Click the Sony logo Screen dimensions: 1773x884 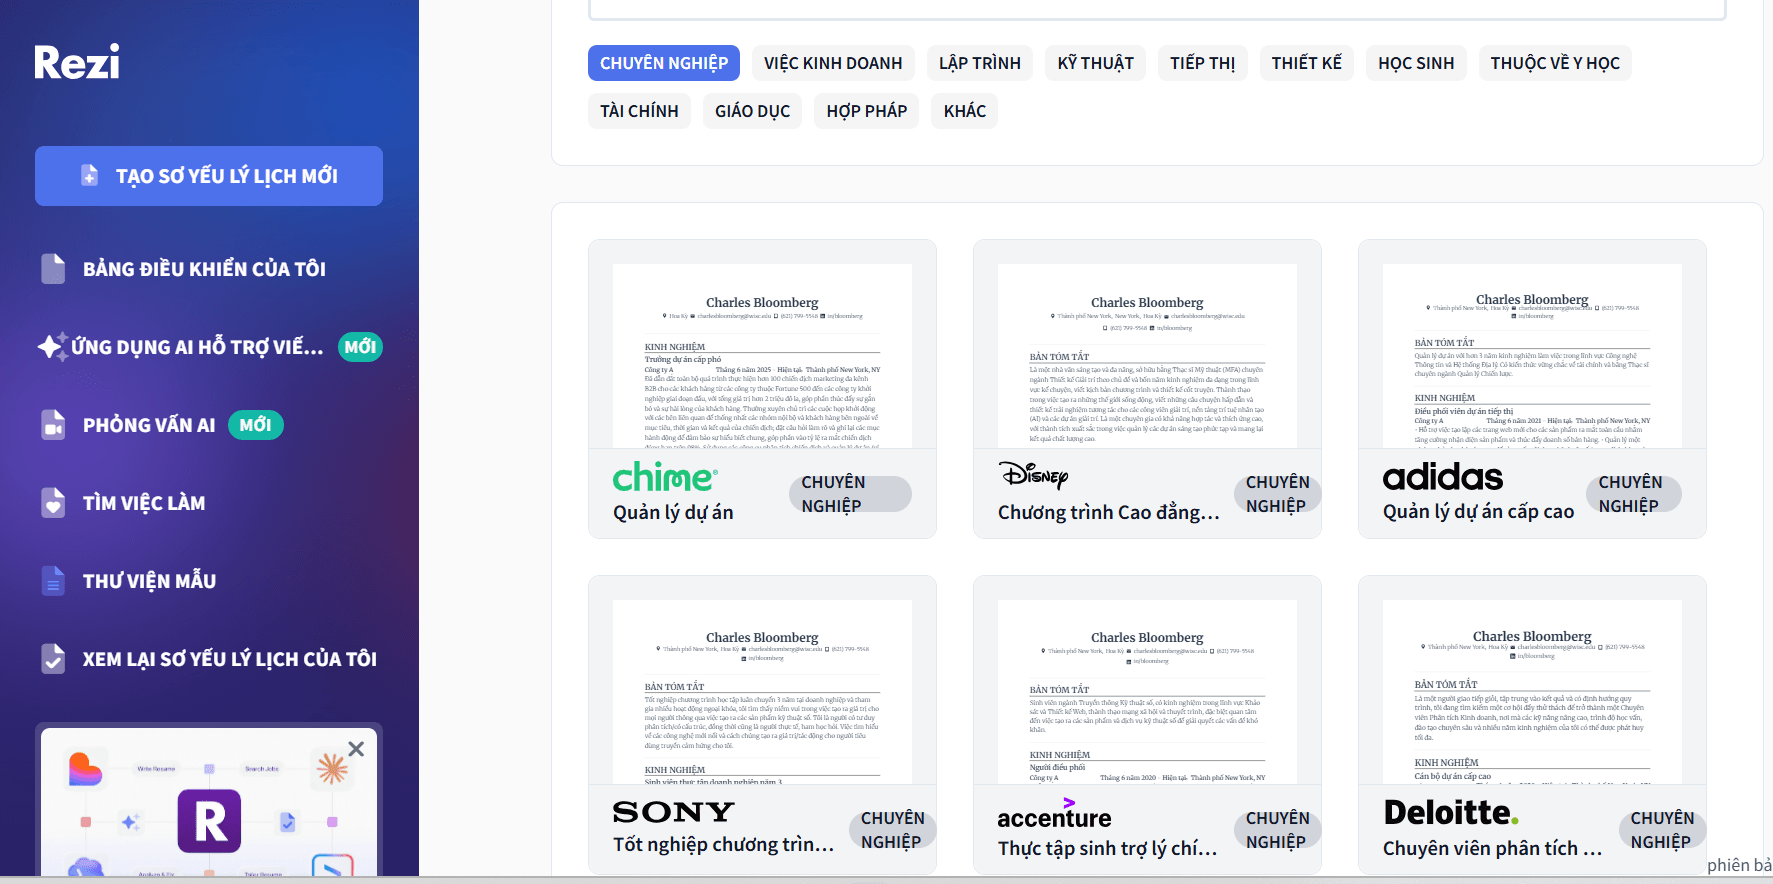point(673,812)
